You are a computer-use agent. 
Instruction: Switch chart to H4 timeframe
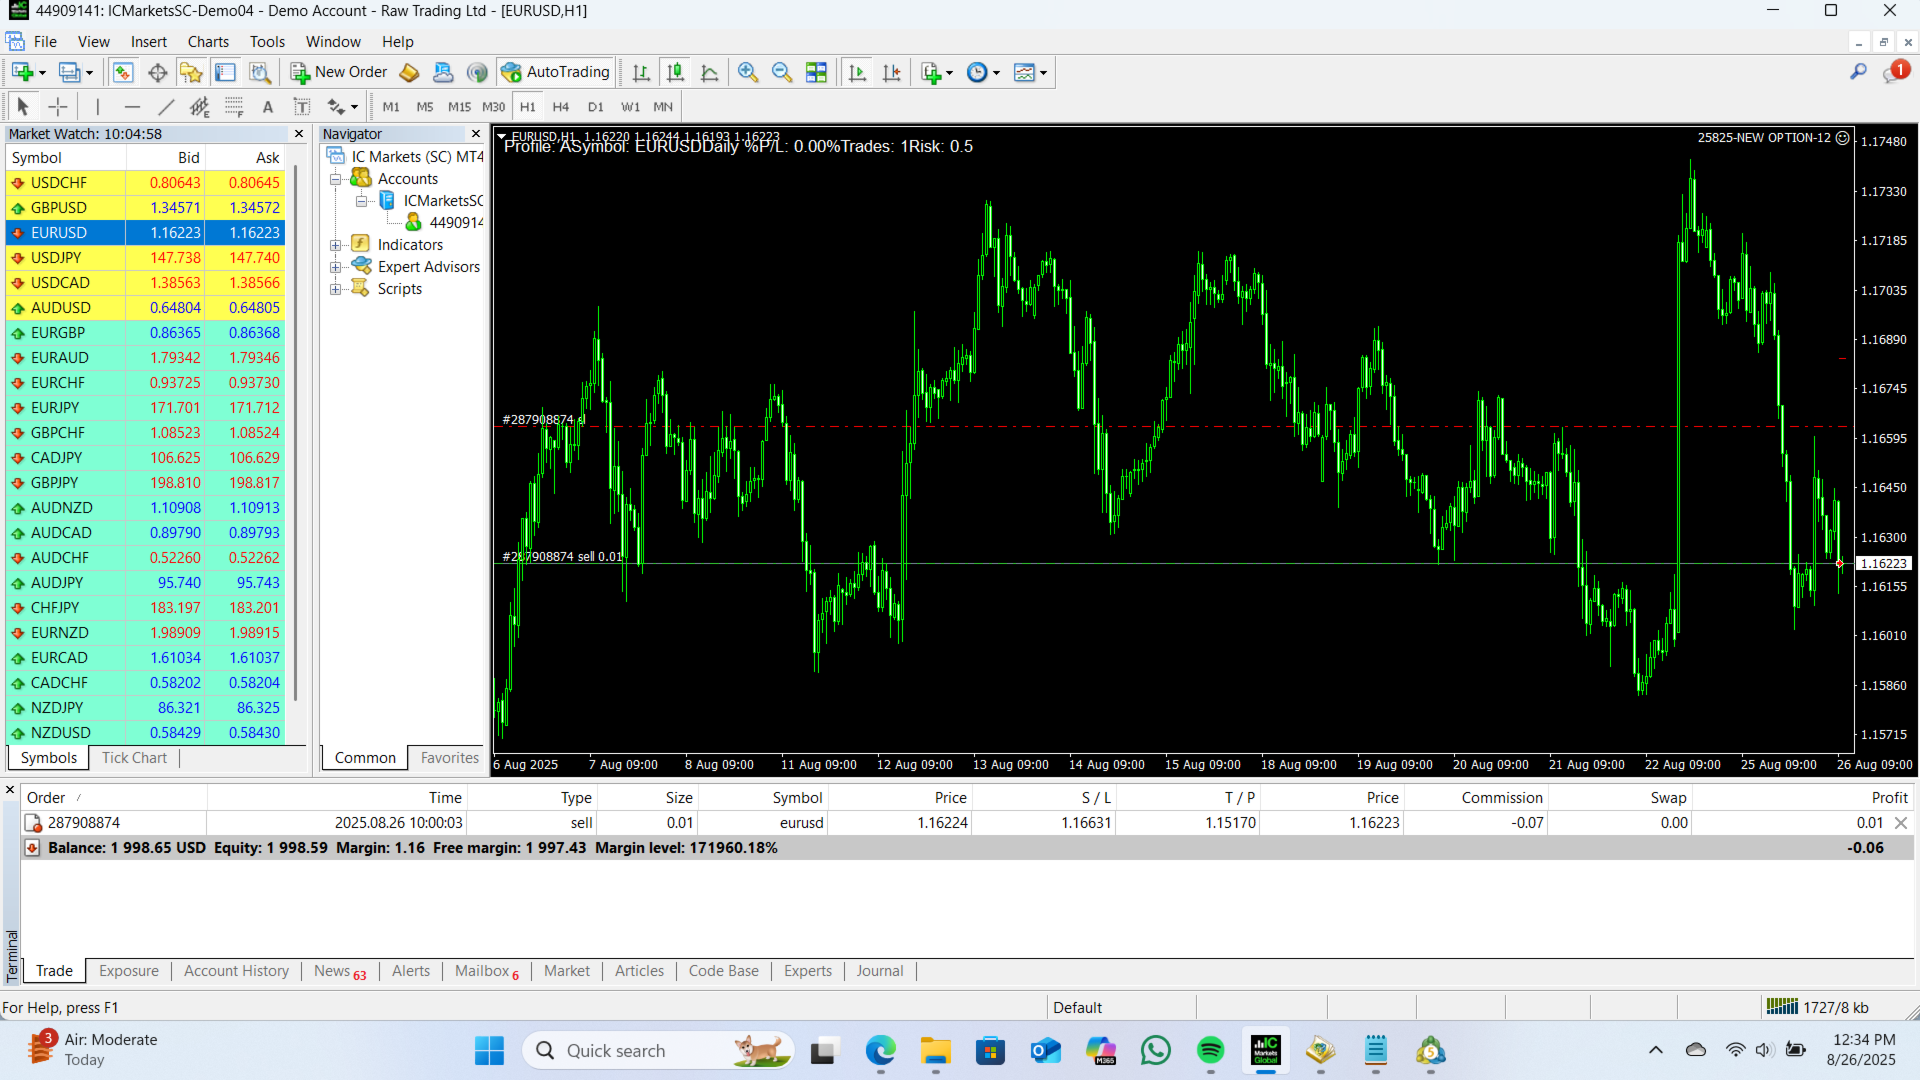pos(561,106)
